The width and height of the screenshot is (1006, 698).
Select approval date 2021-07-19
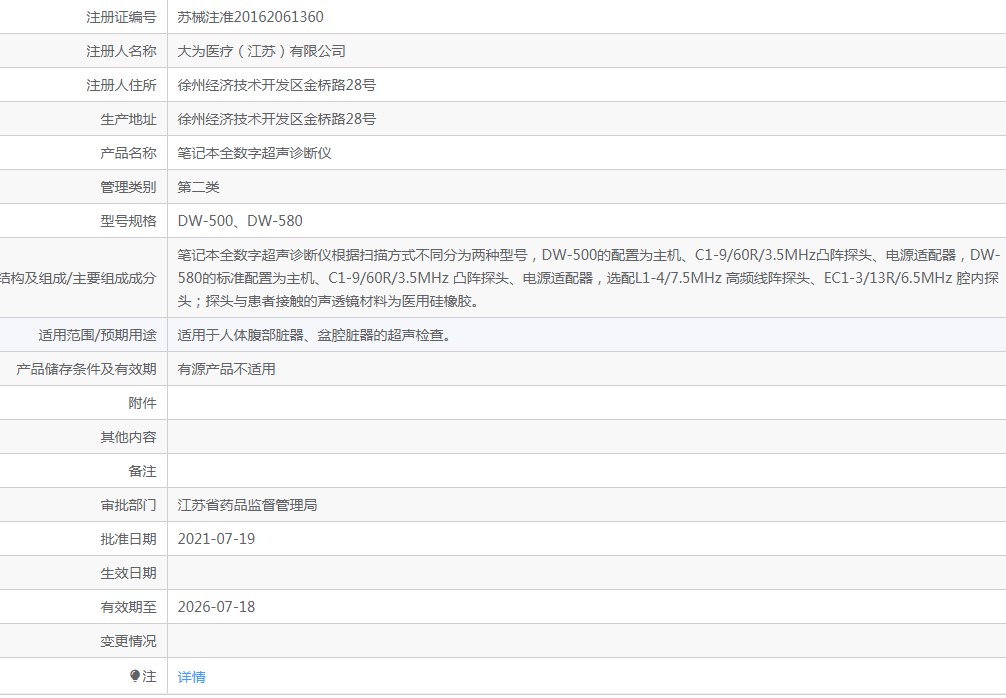216,539
